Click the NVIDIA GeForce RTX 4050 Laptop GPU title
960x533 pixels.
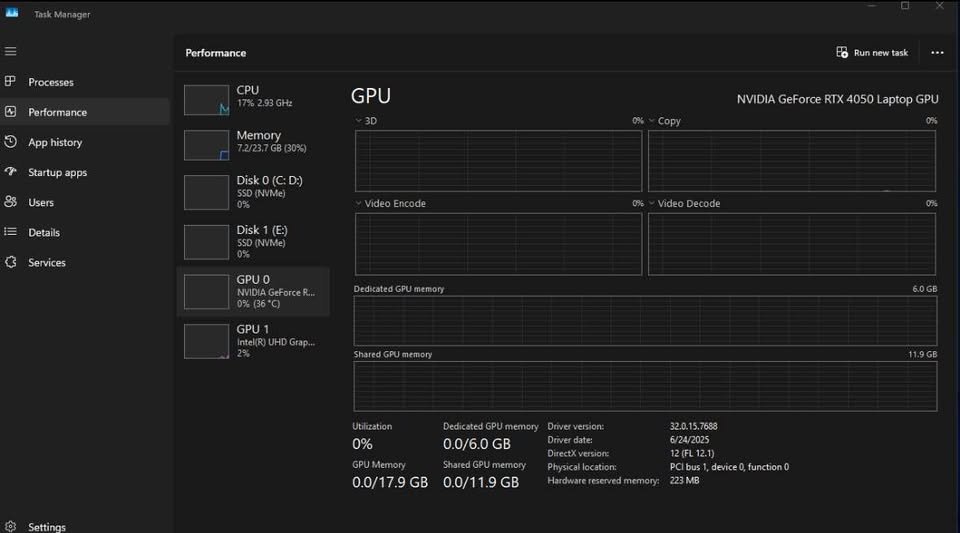click(x=837, y=99)
